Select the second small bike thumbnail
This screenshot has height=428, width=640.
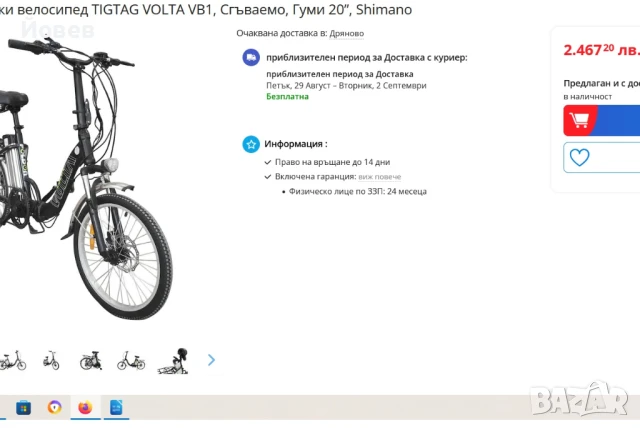coord(51,360)
